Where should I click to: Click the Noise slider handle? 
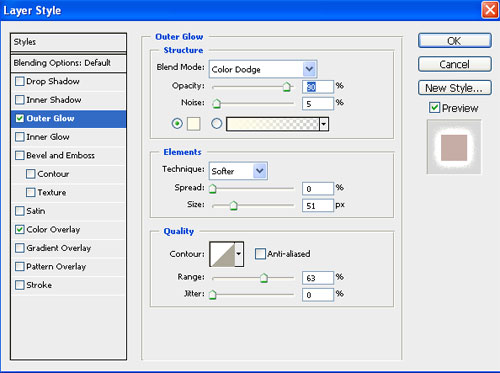coord(216,103)
